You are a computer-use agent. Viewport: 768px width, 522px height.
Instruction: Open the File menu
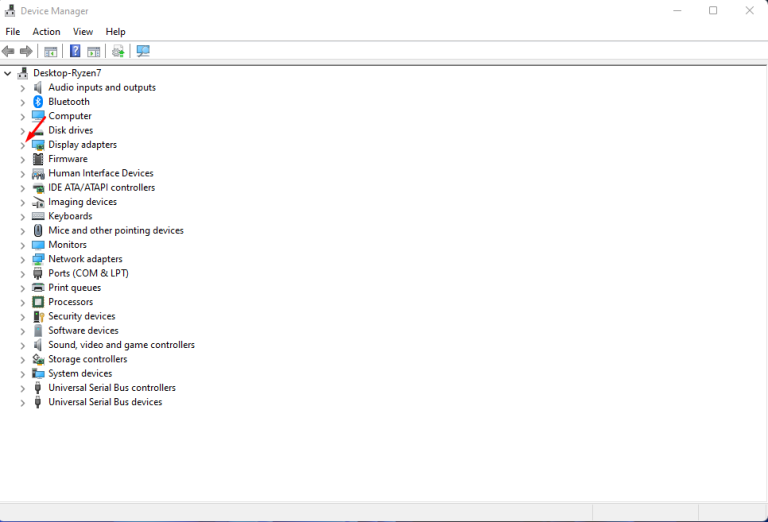[x=13, y=32]
